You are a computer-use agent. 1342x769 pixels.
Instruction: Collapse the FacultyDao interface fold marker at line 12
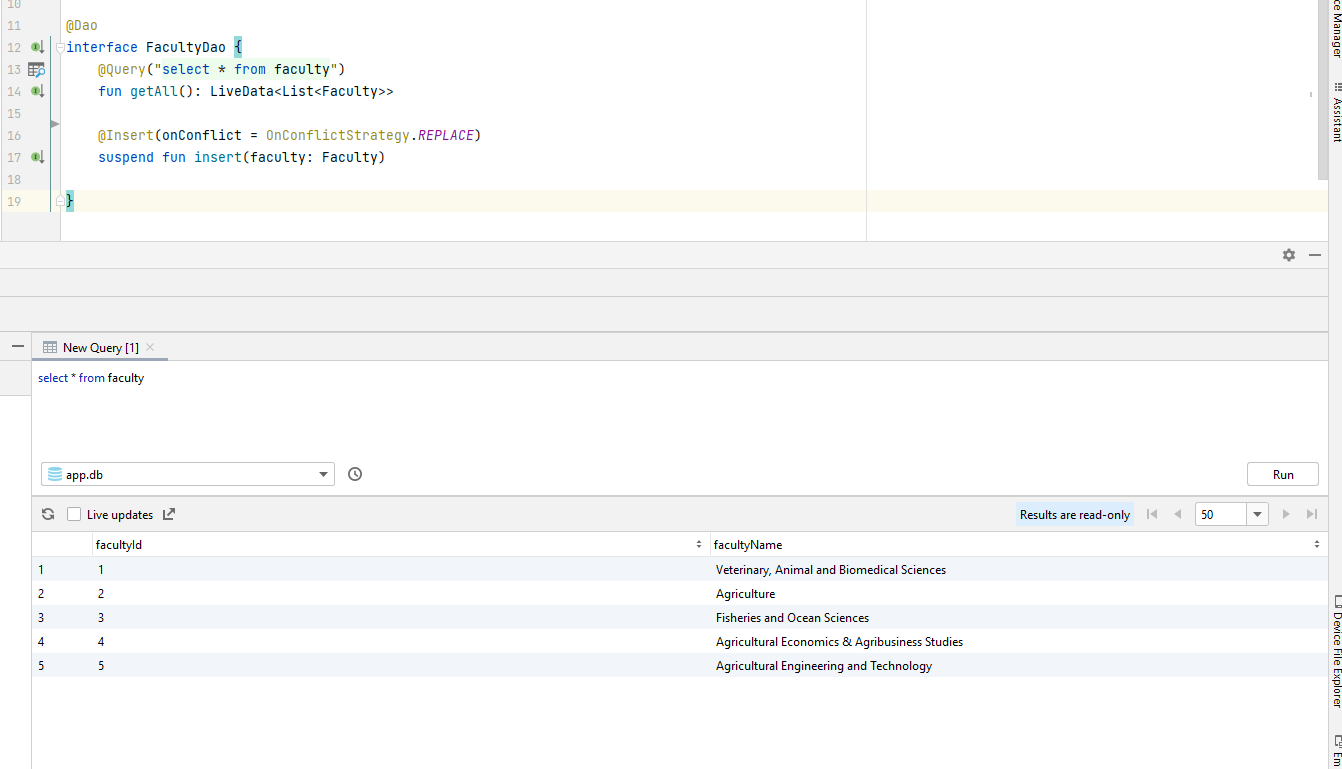coord(60,47)
